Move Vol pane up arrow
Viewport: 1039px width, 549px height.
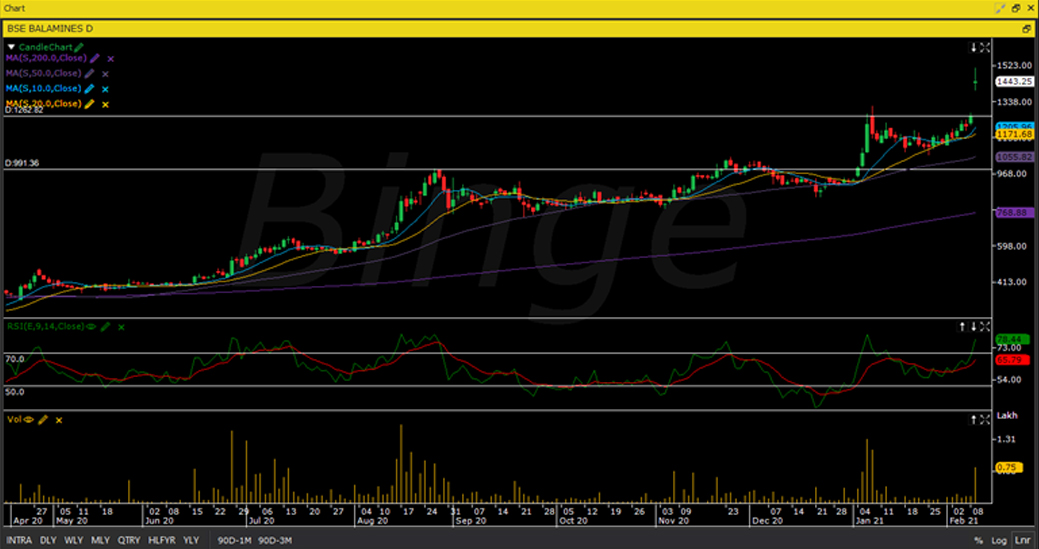tap(973, 420)
